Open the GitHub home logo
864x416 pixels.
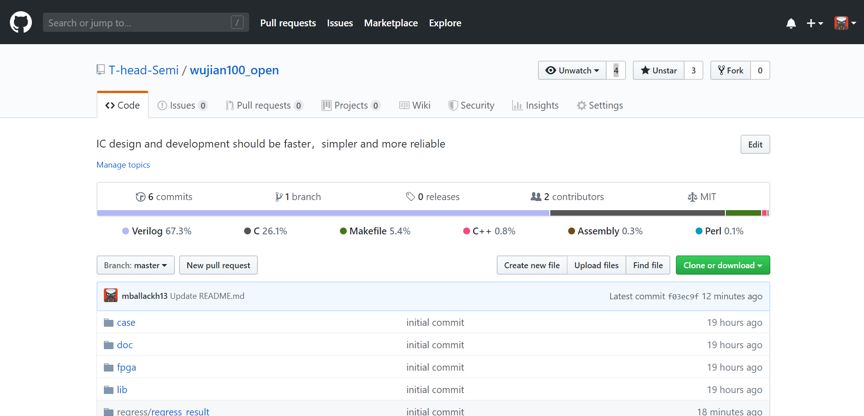[x=21, y=23]
